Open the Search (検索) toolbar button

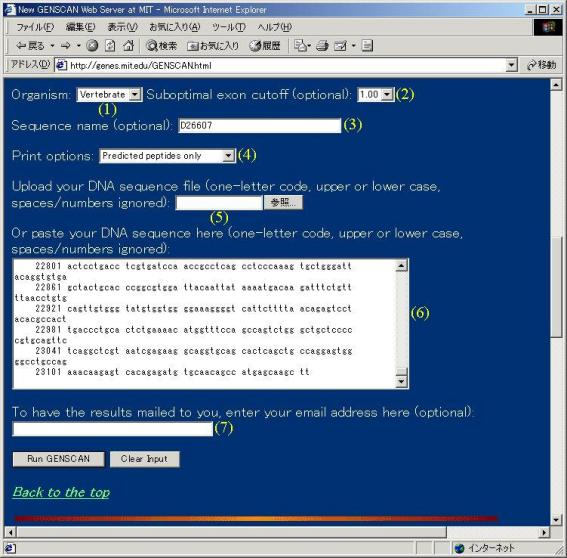coord(162,46)
